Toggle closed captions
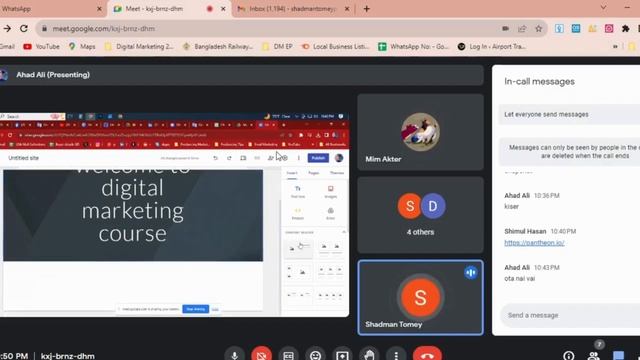The height and width of the screenshot is (360, 640). 288,355
